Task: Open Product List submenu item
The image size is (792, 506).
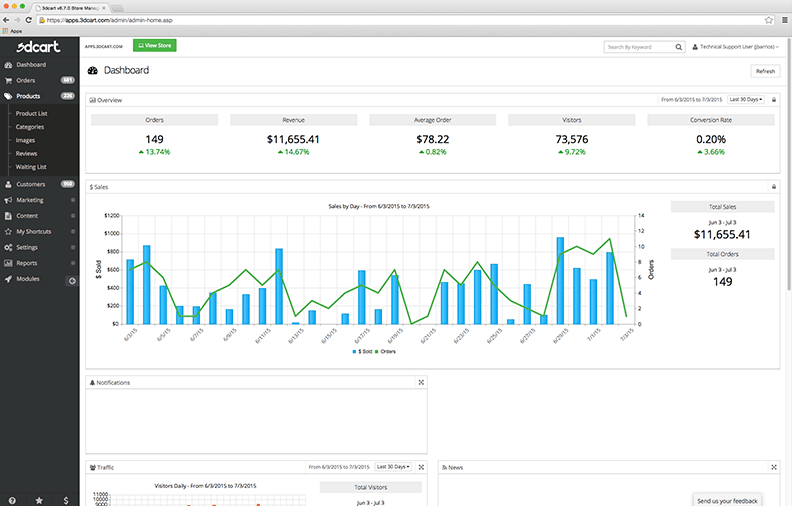Action: pos(31,114)
